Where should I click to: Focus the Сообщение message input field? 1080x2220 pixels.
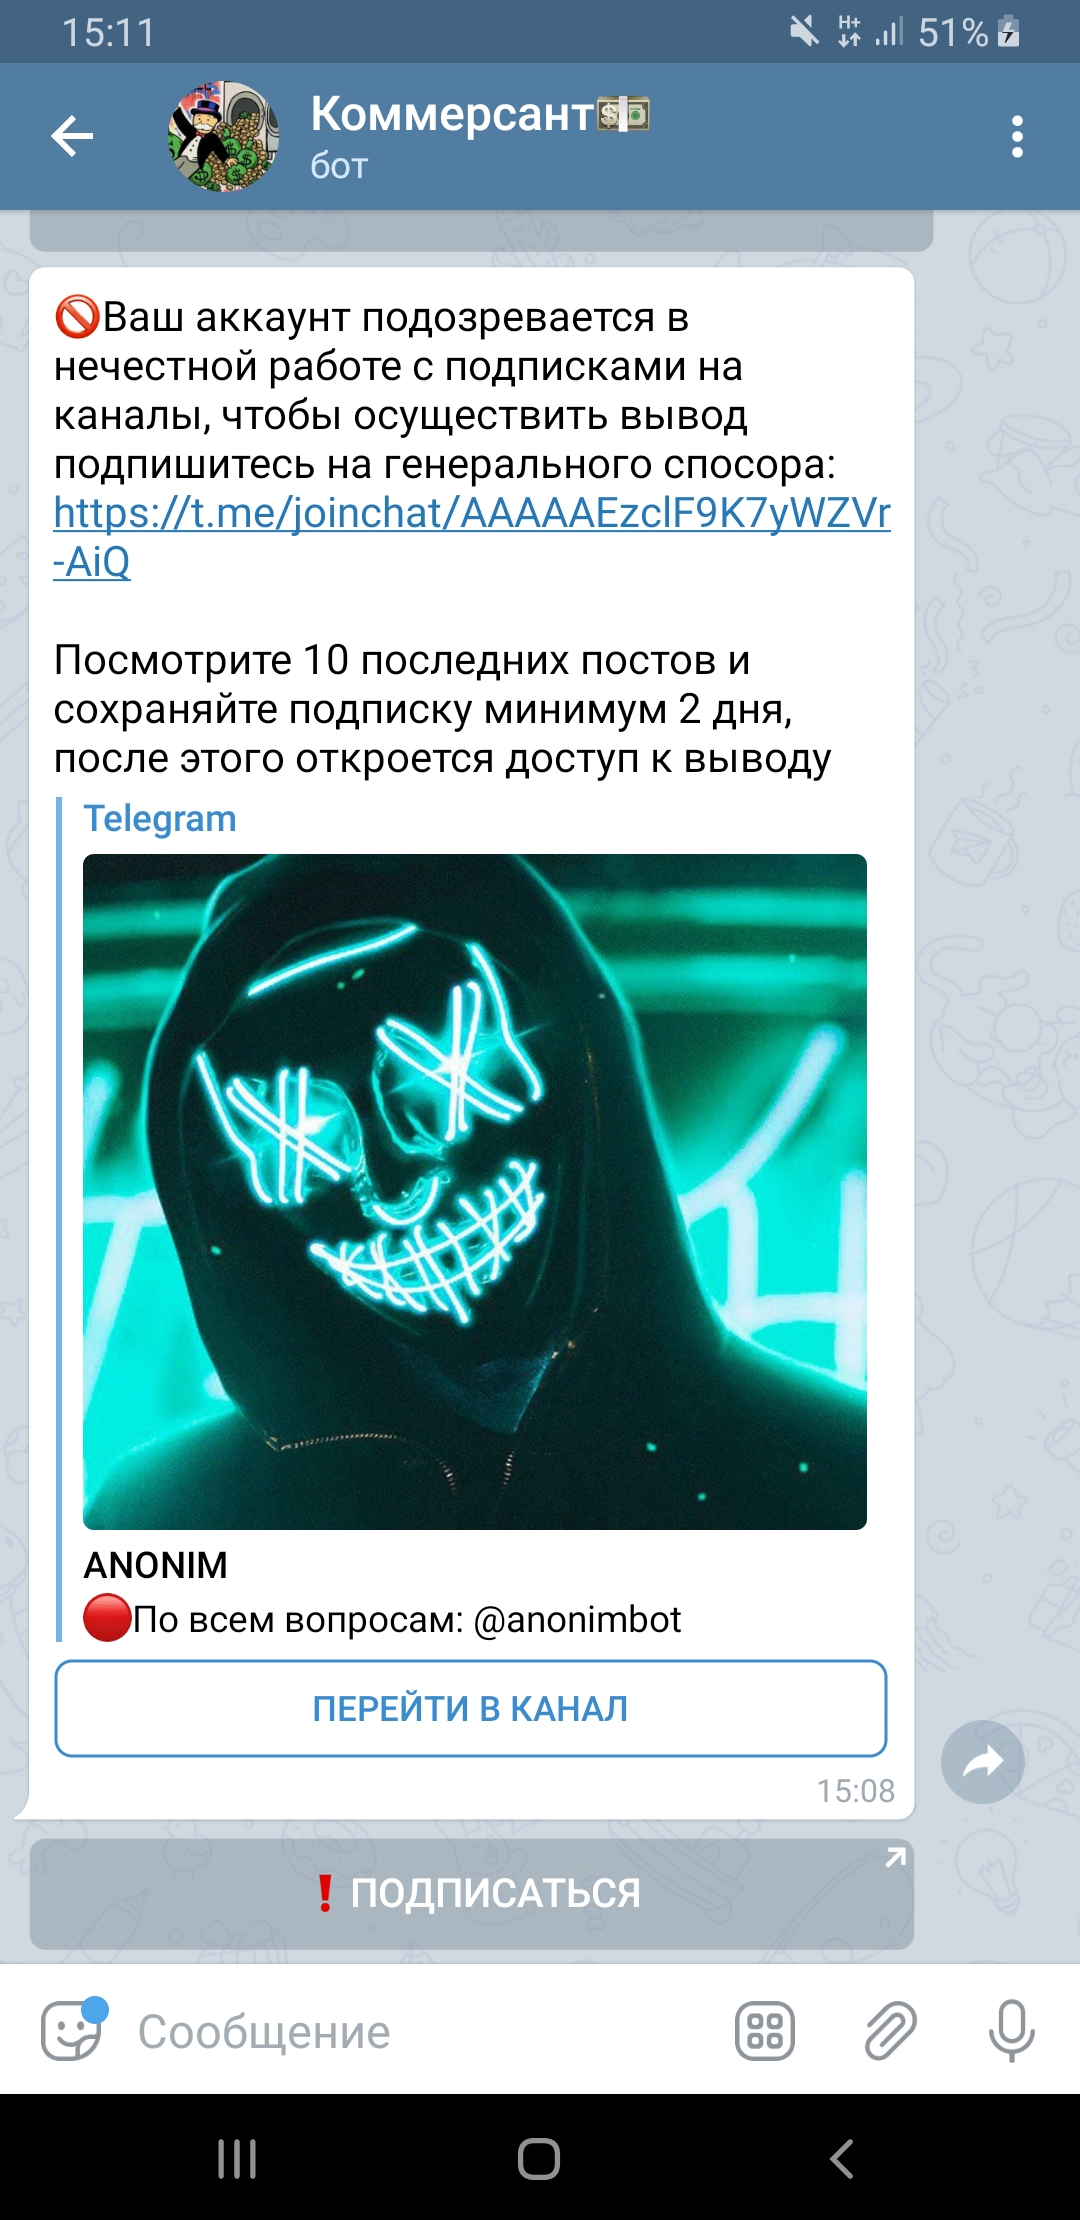[x=420, y=2031]
